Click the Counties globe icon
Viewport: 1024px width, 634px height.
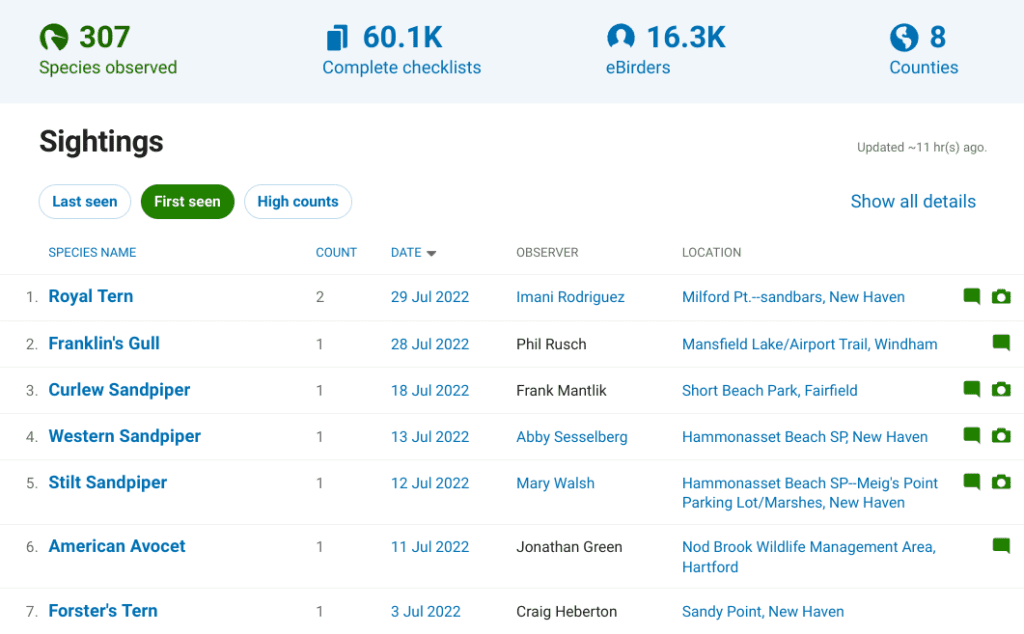tap(904, 37)
